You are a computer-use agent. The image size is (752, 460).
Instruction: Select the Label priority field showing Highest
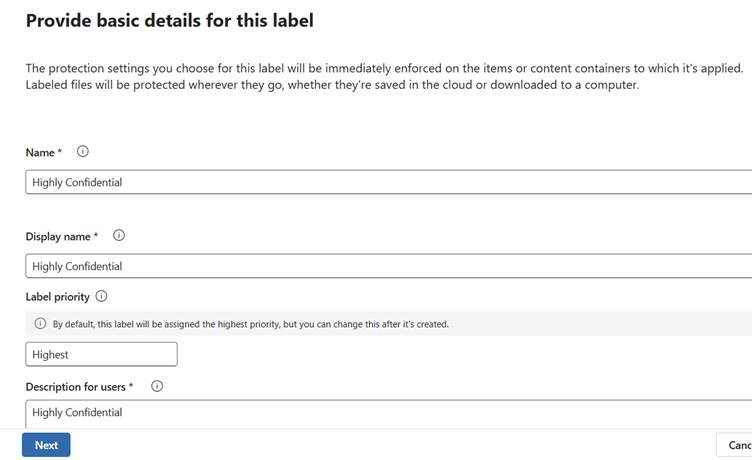[101, 354]
